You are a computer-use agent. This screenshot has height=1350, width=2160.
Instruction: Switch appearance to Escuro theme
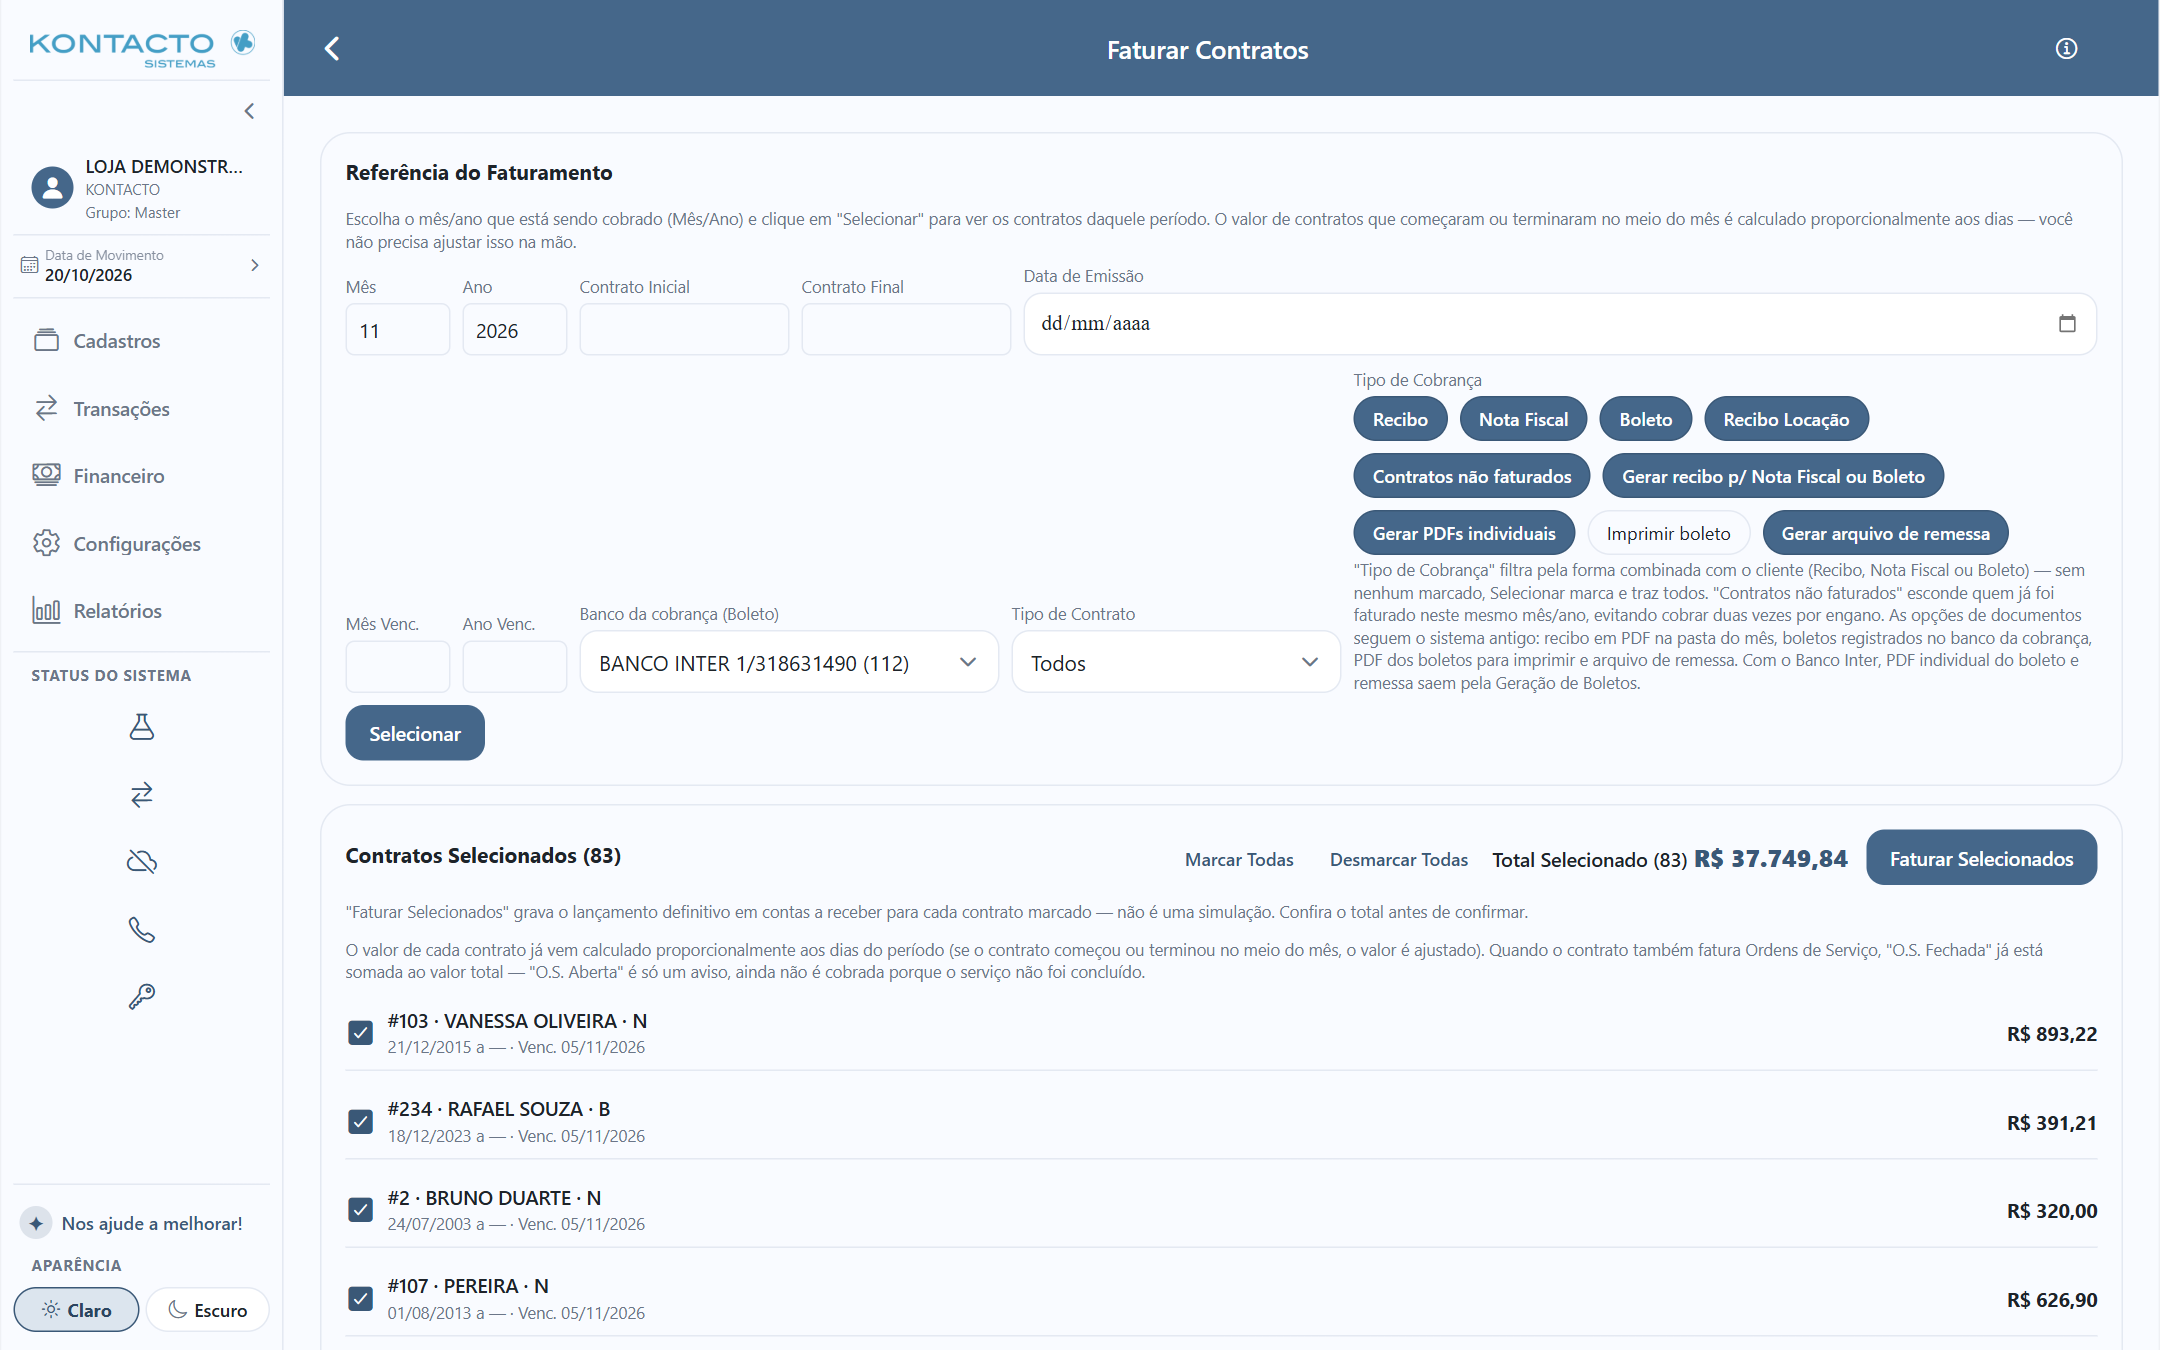[208, 1310]
